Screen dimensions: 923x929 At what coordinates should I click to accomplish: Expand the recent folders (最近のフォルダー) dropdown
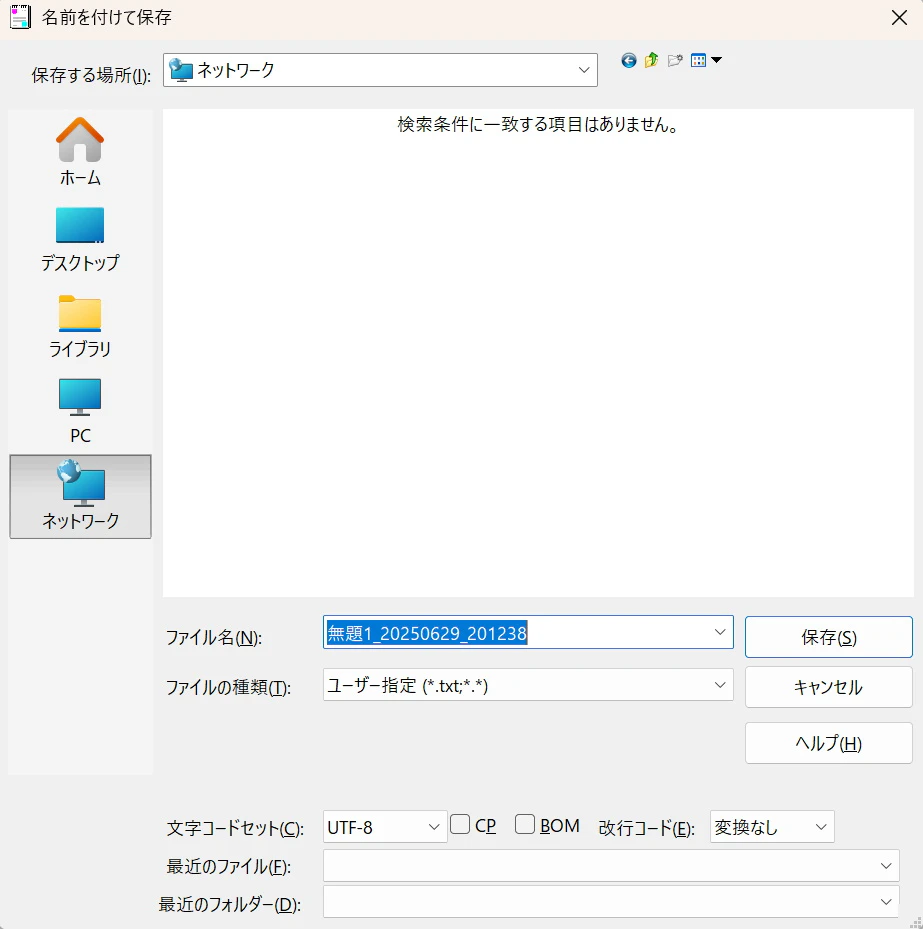pyautogui.click(x=886, y=902)
